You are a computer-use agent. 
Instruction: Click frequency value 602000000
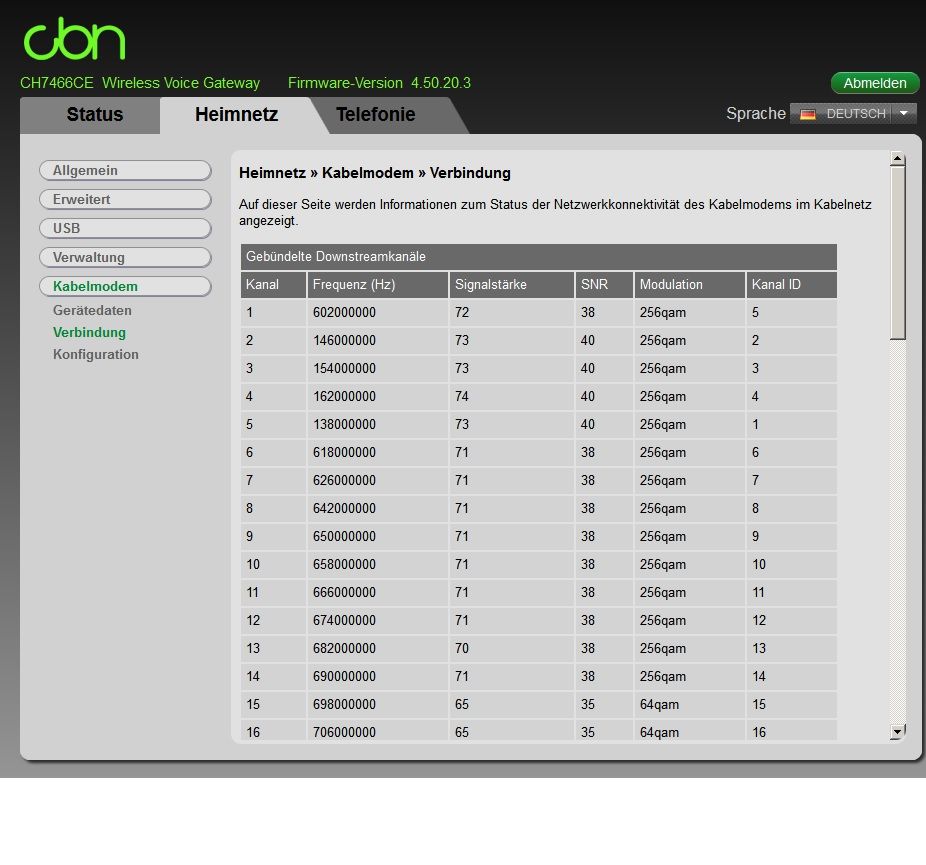[x=344, y=312]
